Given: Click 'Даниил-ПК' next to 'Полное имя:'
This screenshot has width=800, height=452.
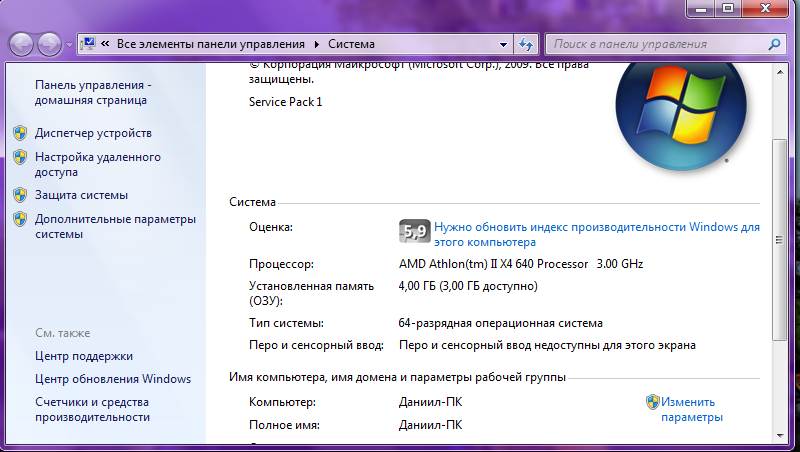Looking at the screenshot, I should [x=430, y=425].
